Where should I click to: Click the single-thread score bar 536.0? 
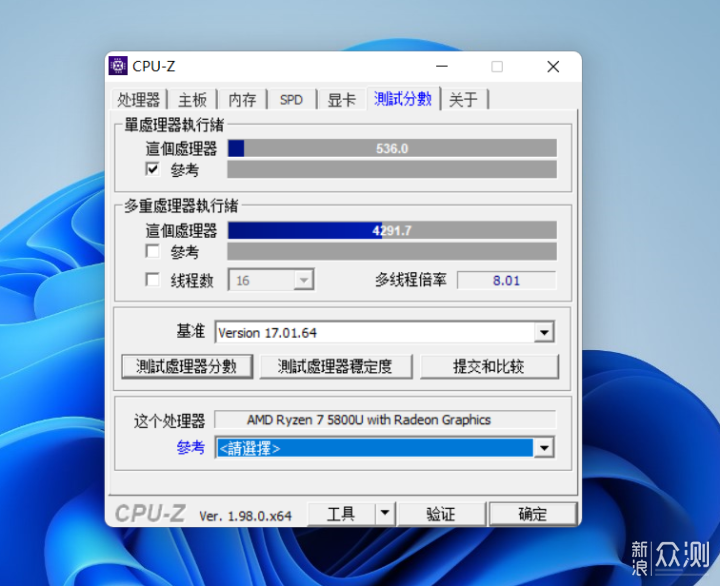[392, 148]
